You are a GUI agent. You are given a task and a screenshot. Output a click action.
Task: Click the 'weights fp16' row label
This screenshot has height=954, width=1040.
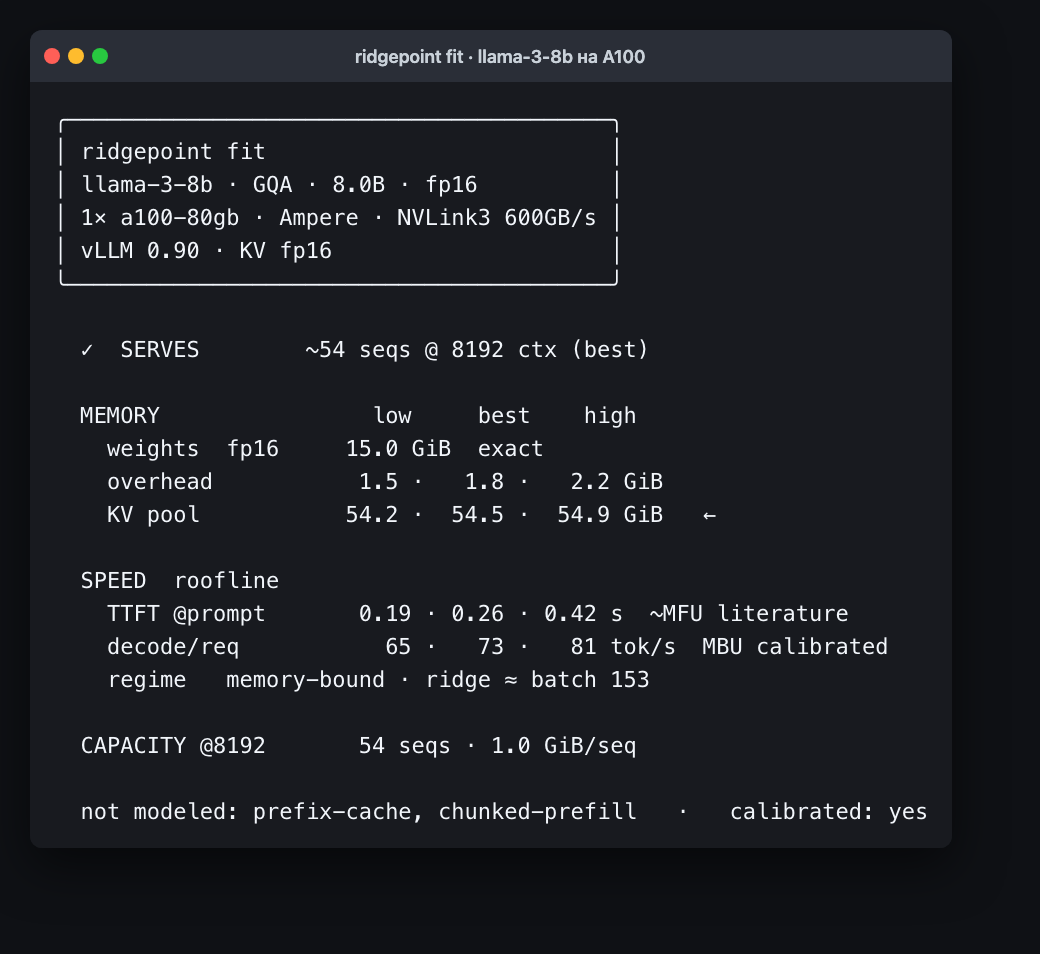(193, 449)
